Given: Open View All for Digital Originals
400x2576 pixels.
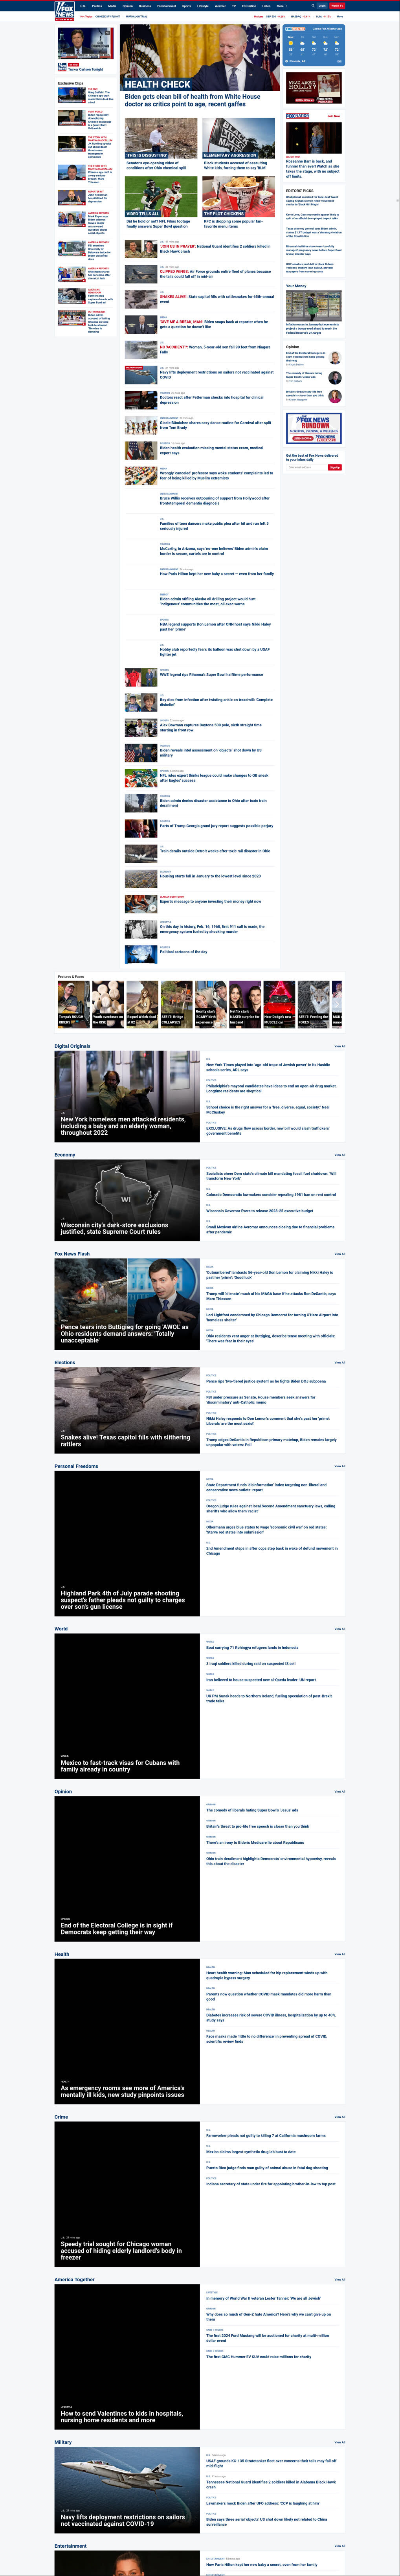Looking at the screenshot, I should click(x=339, y=1046).
